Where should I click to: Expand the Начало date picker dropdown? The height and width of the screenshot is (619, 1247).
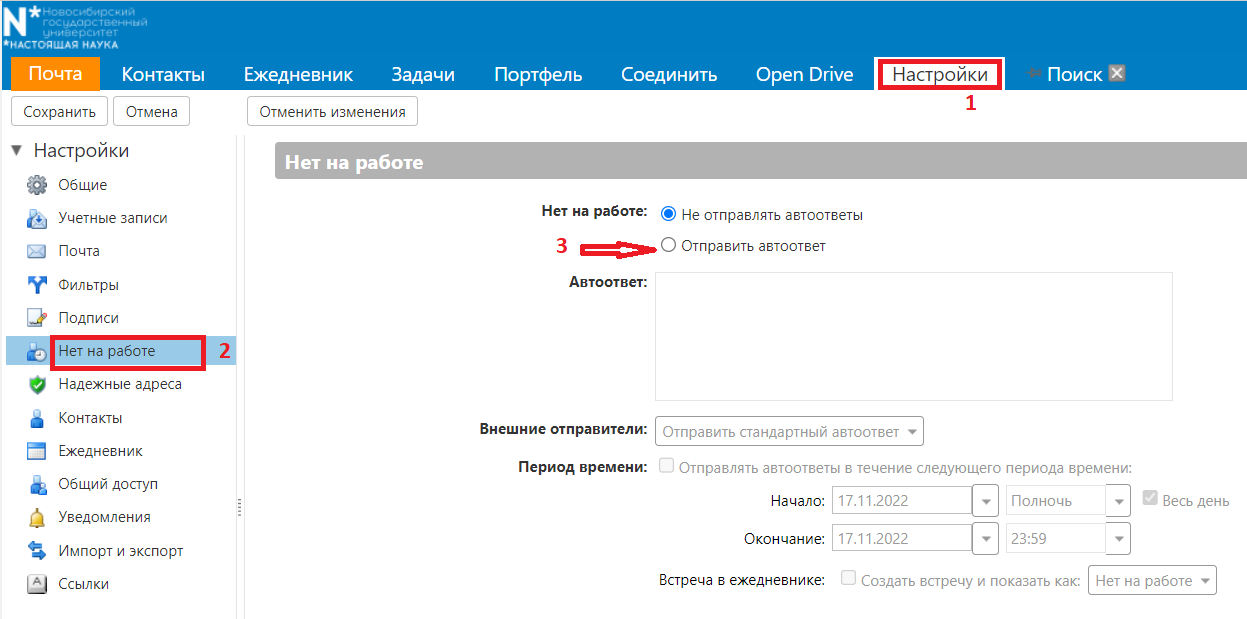point(984,500)
